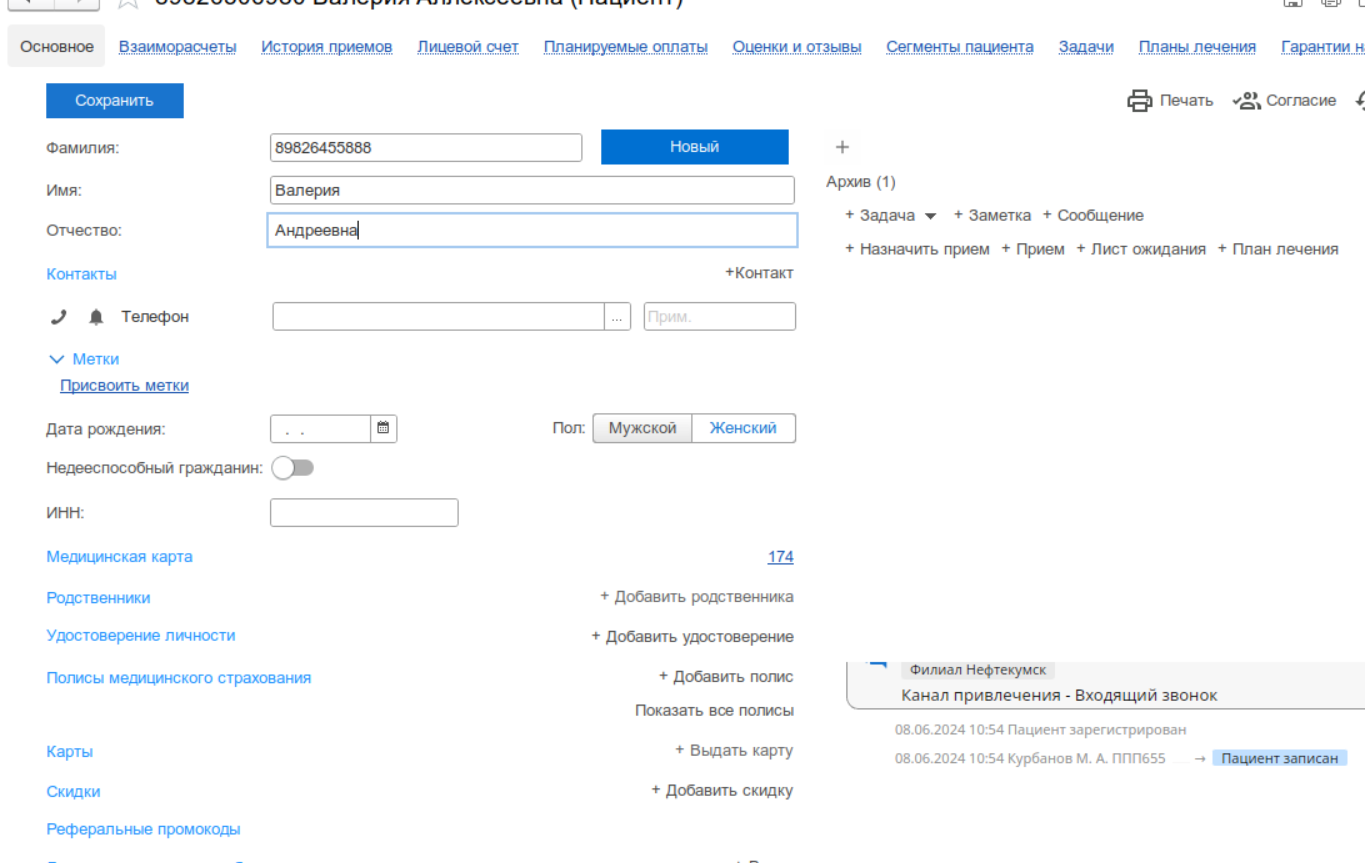
Task: Click the Присвоить метки link
Action: pyautogui.click(x=124, y=386)
